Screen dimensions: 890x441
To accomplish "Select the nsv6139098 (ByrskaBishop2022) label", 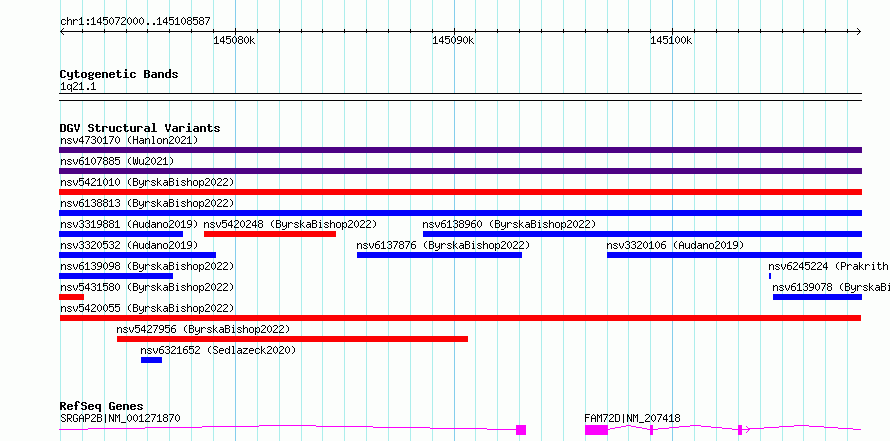I will tap(147, 266).
